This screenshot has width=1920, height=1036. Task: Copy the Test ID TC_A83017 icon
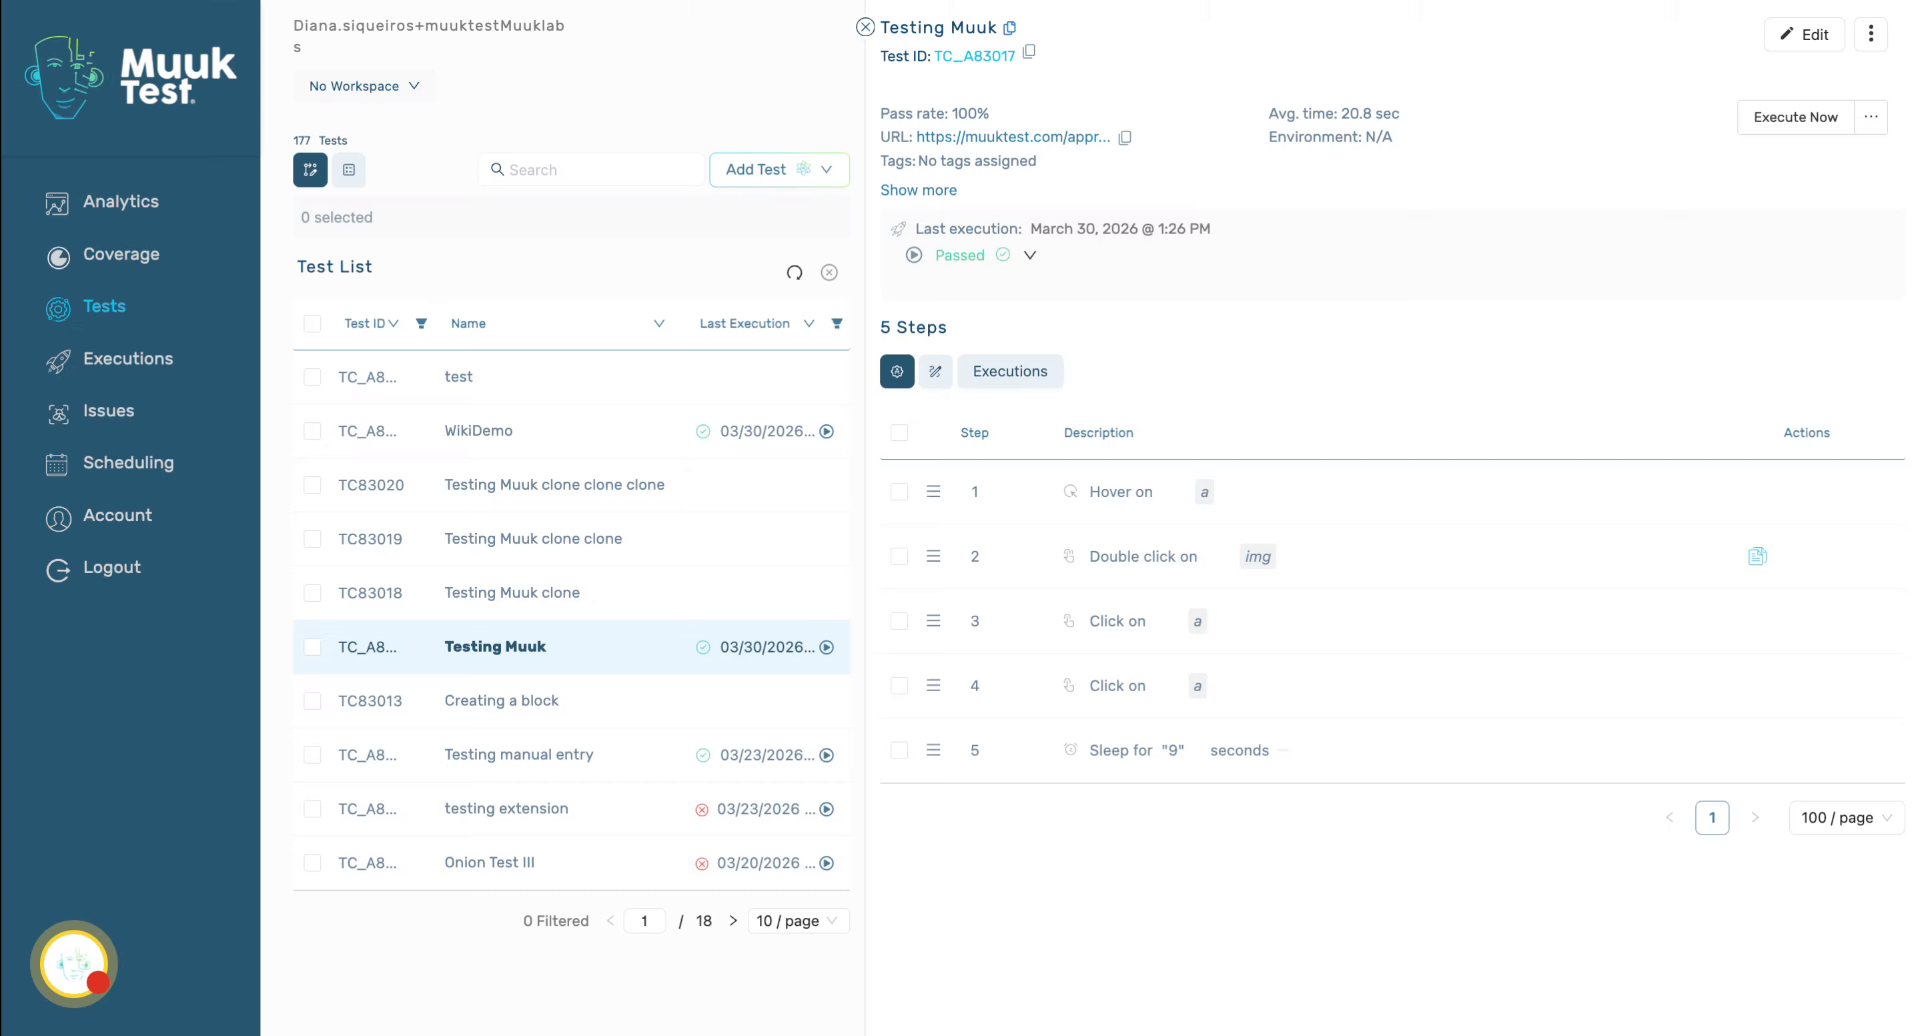coord(1029,52)
